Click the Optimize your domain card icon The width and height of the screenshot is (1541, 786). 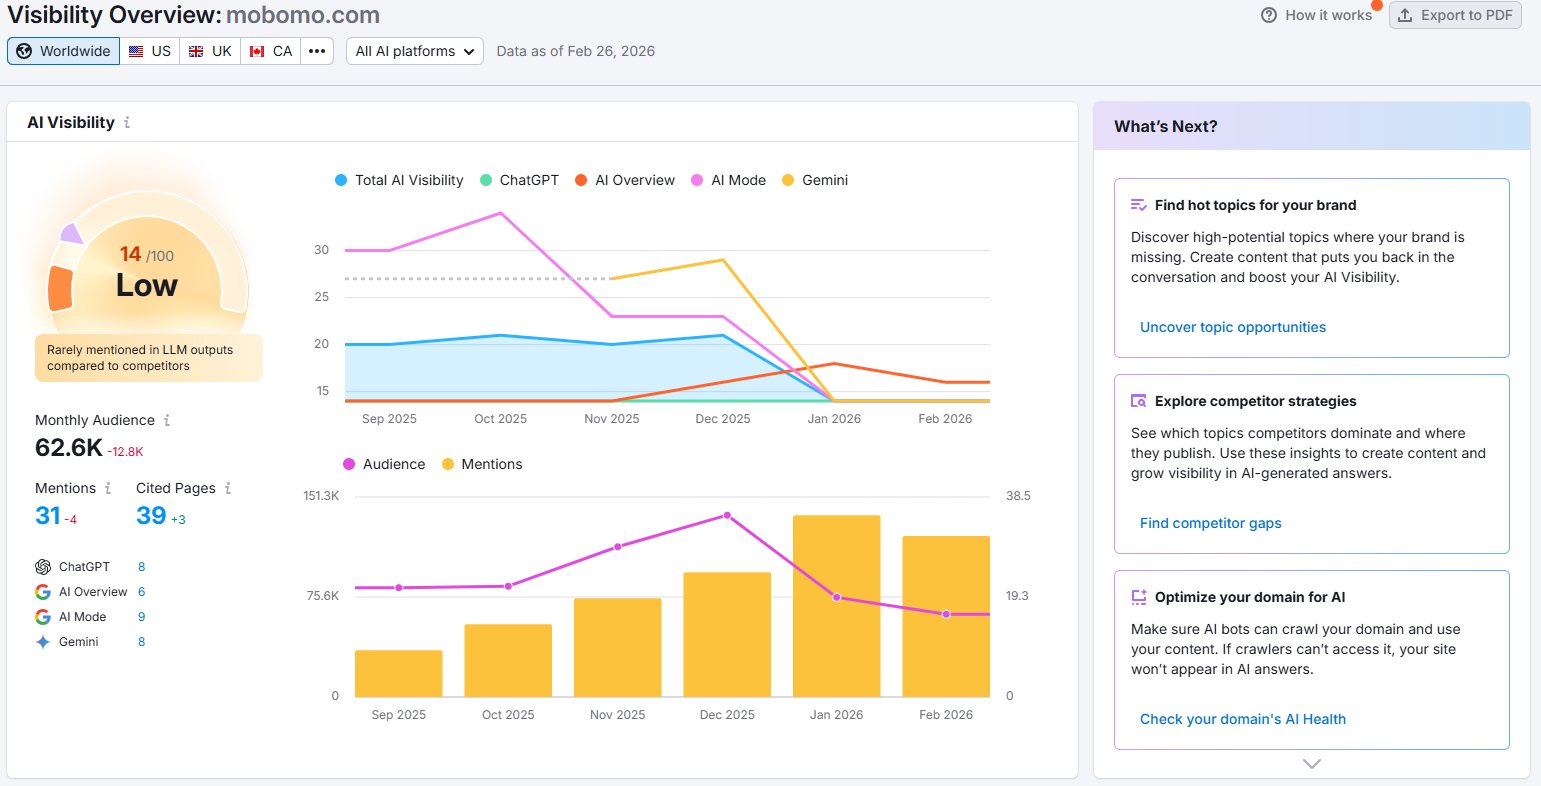pos(1138,597)
